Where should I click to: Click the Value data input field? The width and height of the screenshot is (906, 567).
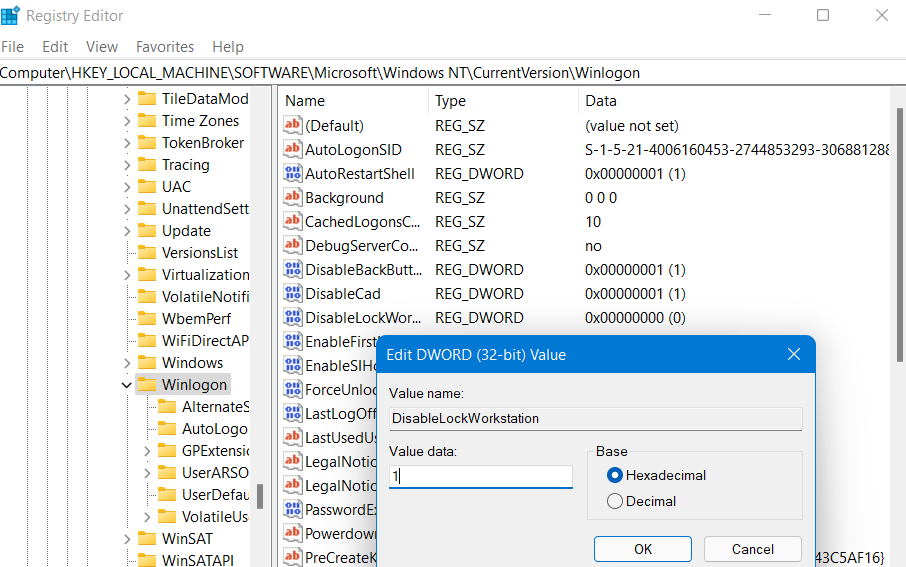[480, 477]
